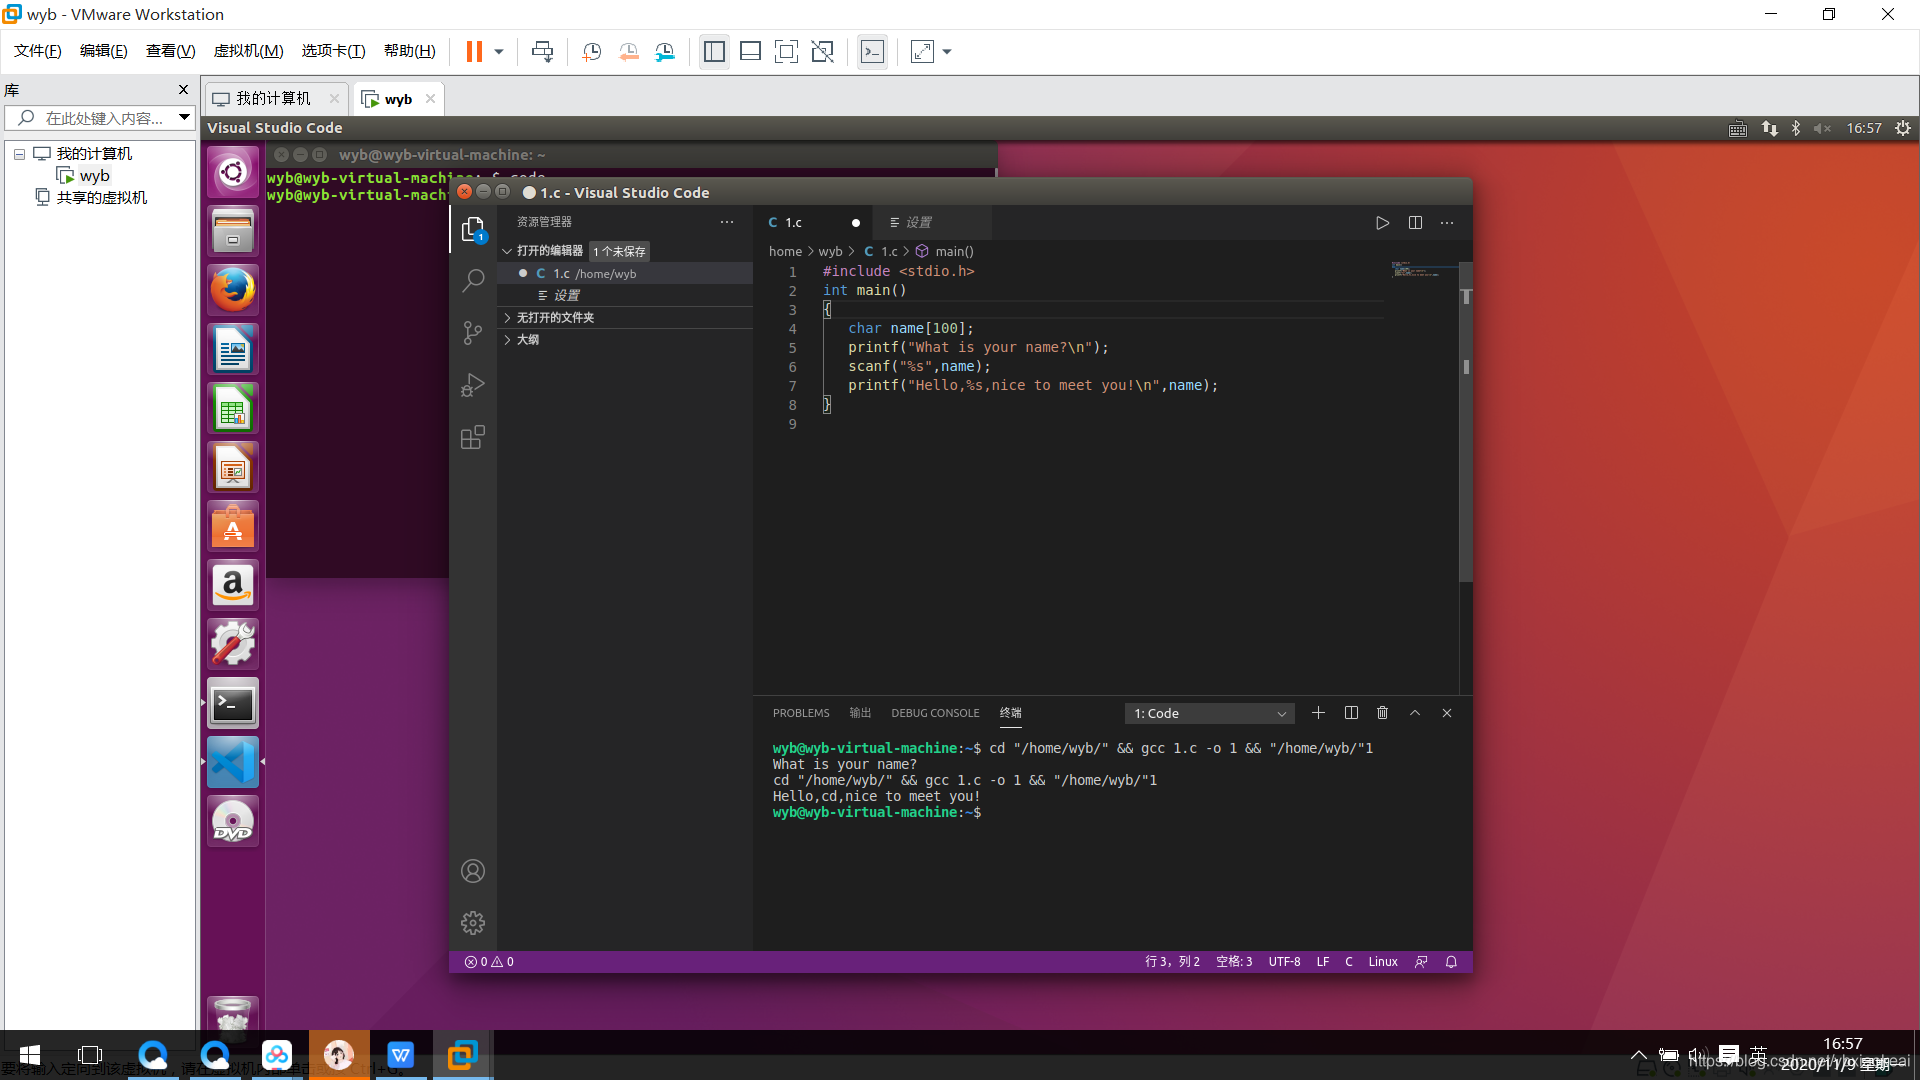1920x1080 pixels.
Task: Open the terminal selector dropdown '1: Code'
Action: click(x=1209, y=713)
